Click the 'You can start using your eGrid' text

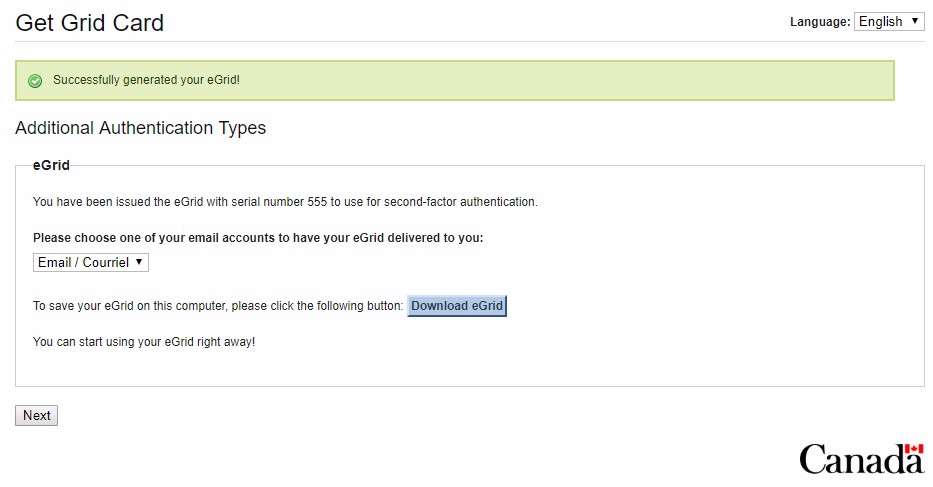click(x=144, y=342)
